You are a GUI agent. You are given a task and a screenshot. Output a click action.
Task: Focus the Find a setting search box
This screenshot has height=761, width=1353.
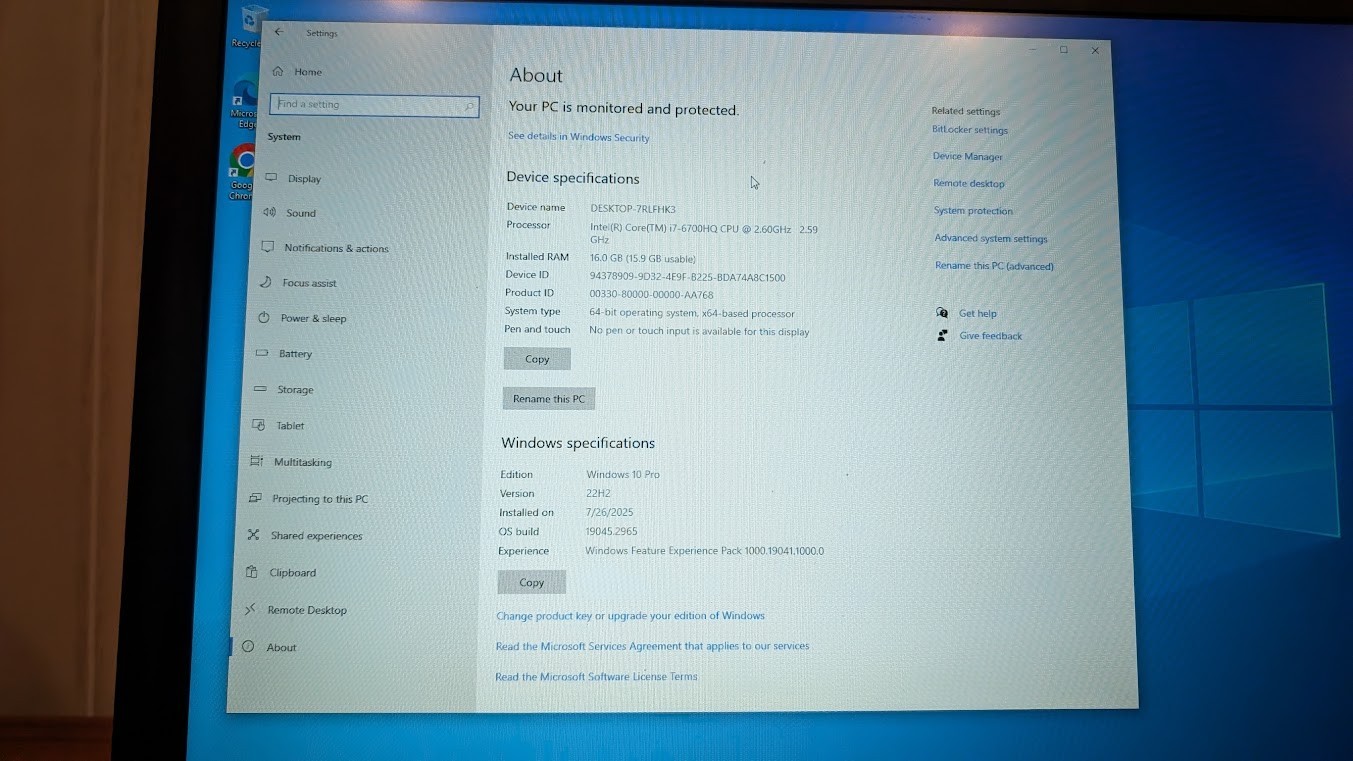[x=374, y=105]
